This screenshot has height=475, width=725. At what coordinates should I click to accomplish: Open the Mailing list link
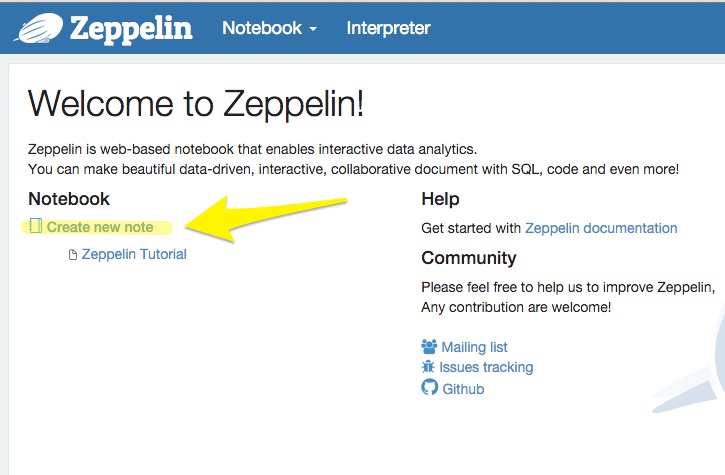474,347
